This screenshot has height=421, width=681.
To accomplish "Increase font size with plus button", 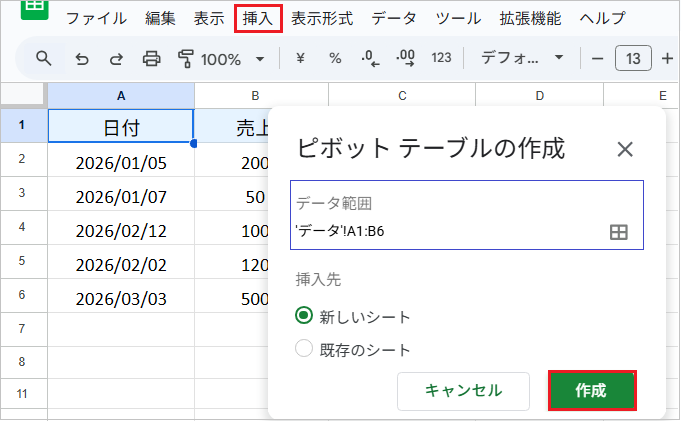I will (667, 58).
